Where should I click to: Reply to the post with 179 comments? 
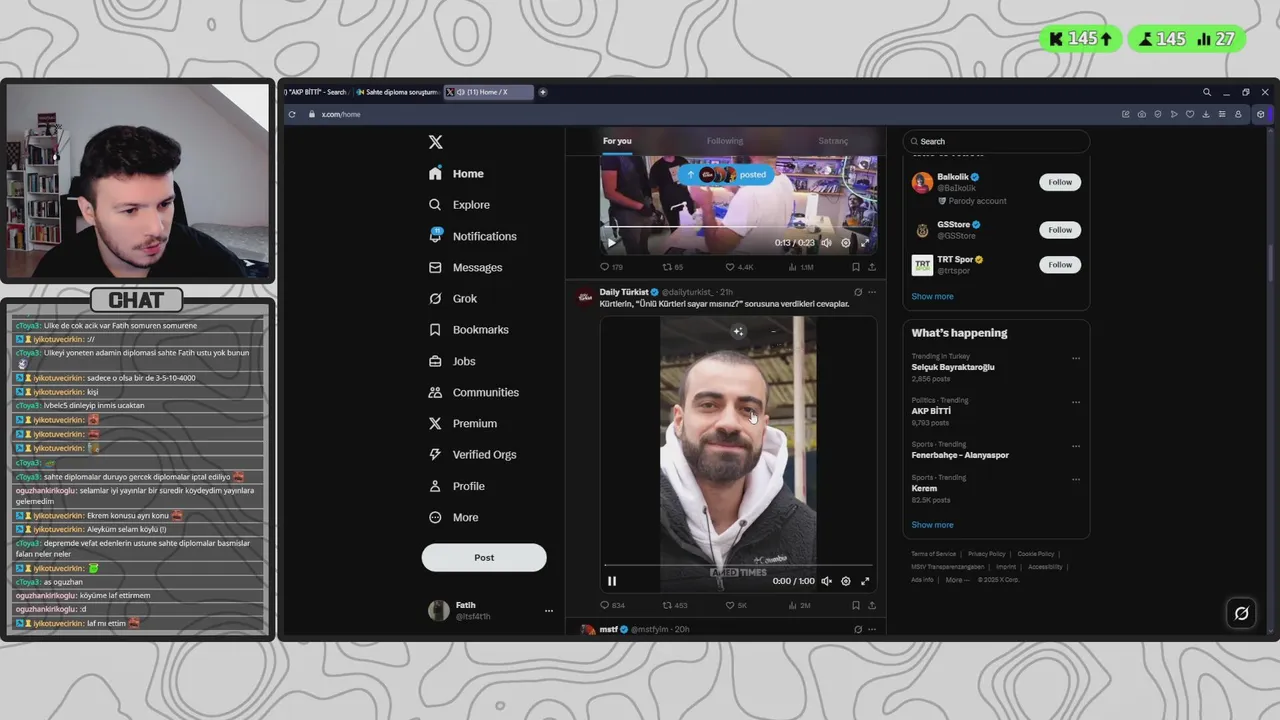click(604, 267)
